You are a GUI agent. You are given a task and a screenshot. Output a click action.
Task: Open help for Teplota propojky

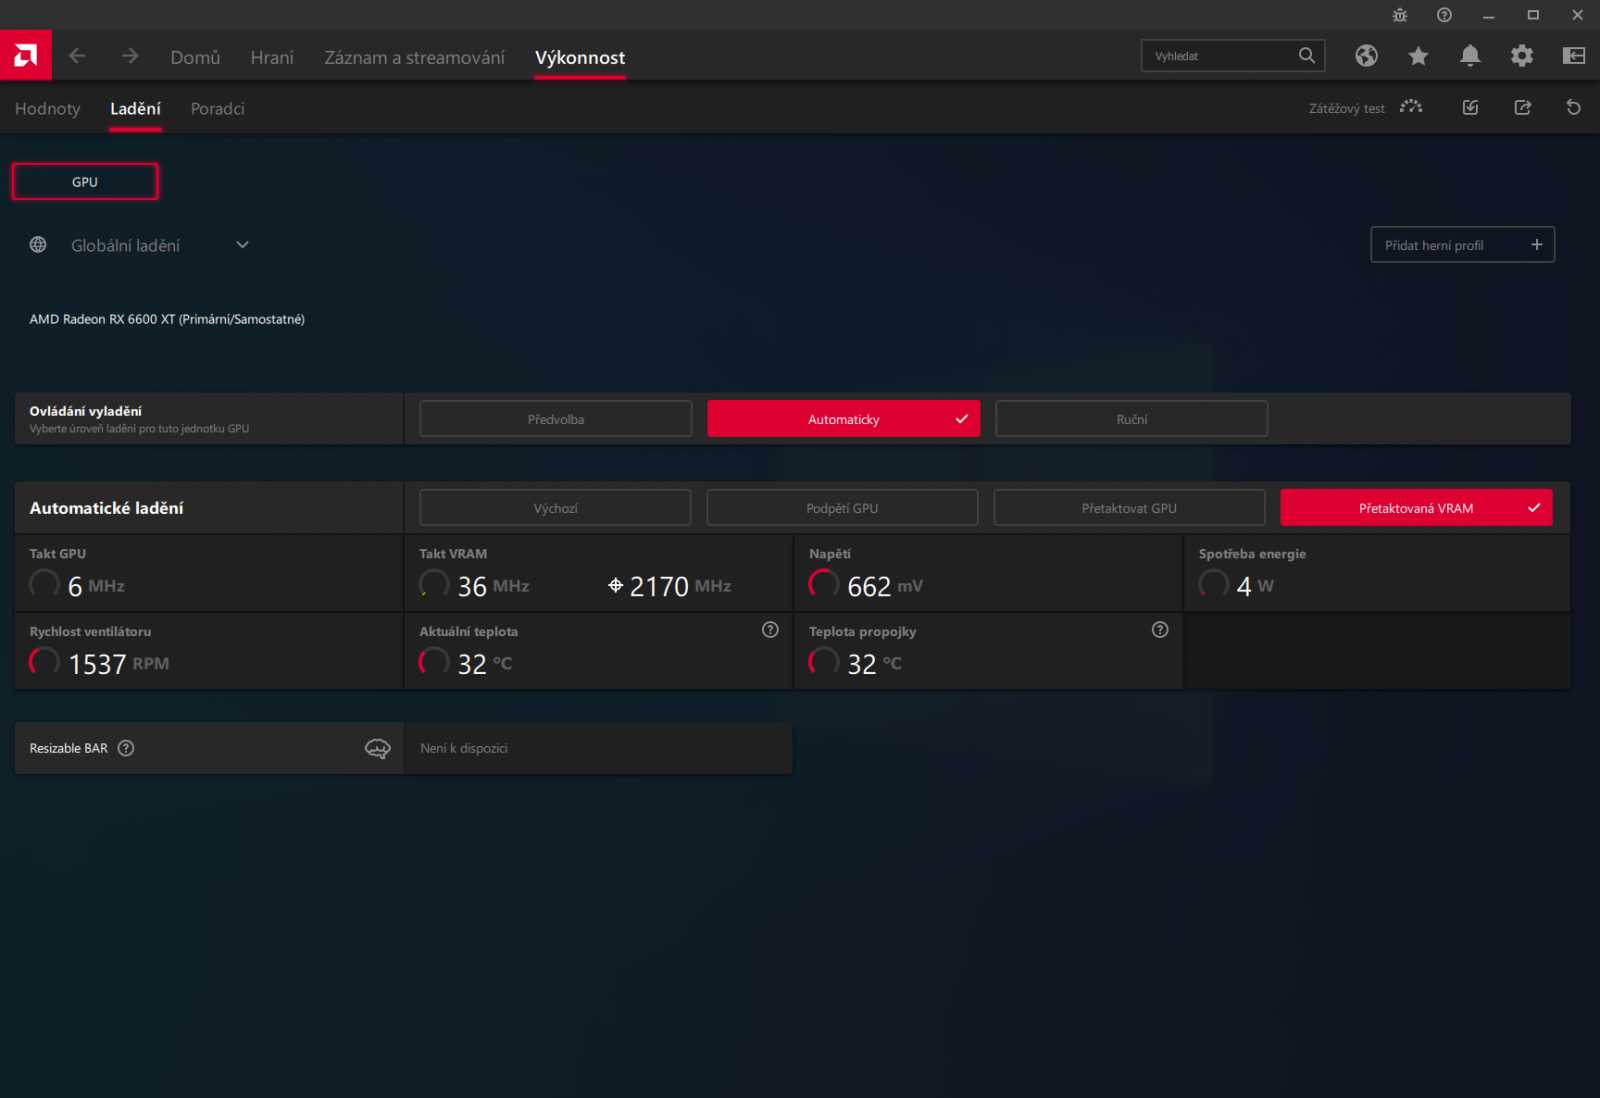click(x=1160, y=630)
